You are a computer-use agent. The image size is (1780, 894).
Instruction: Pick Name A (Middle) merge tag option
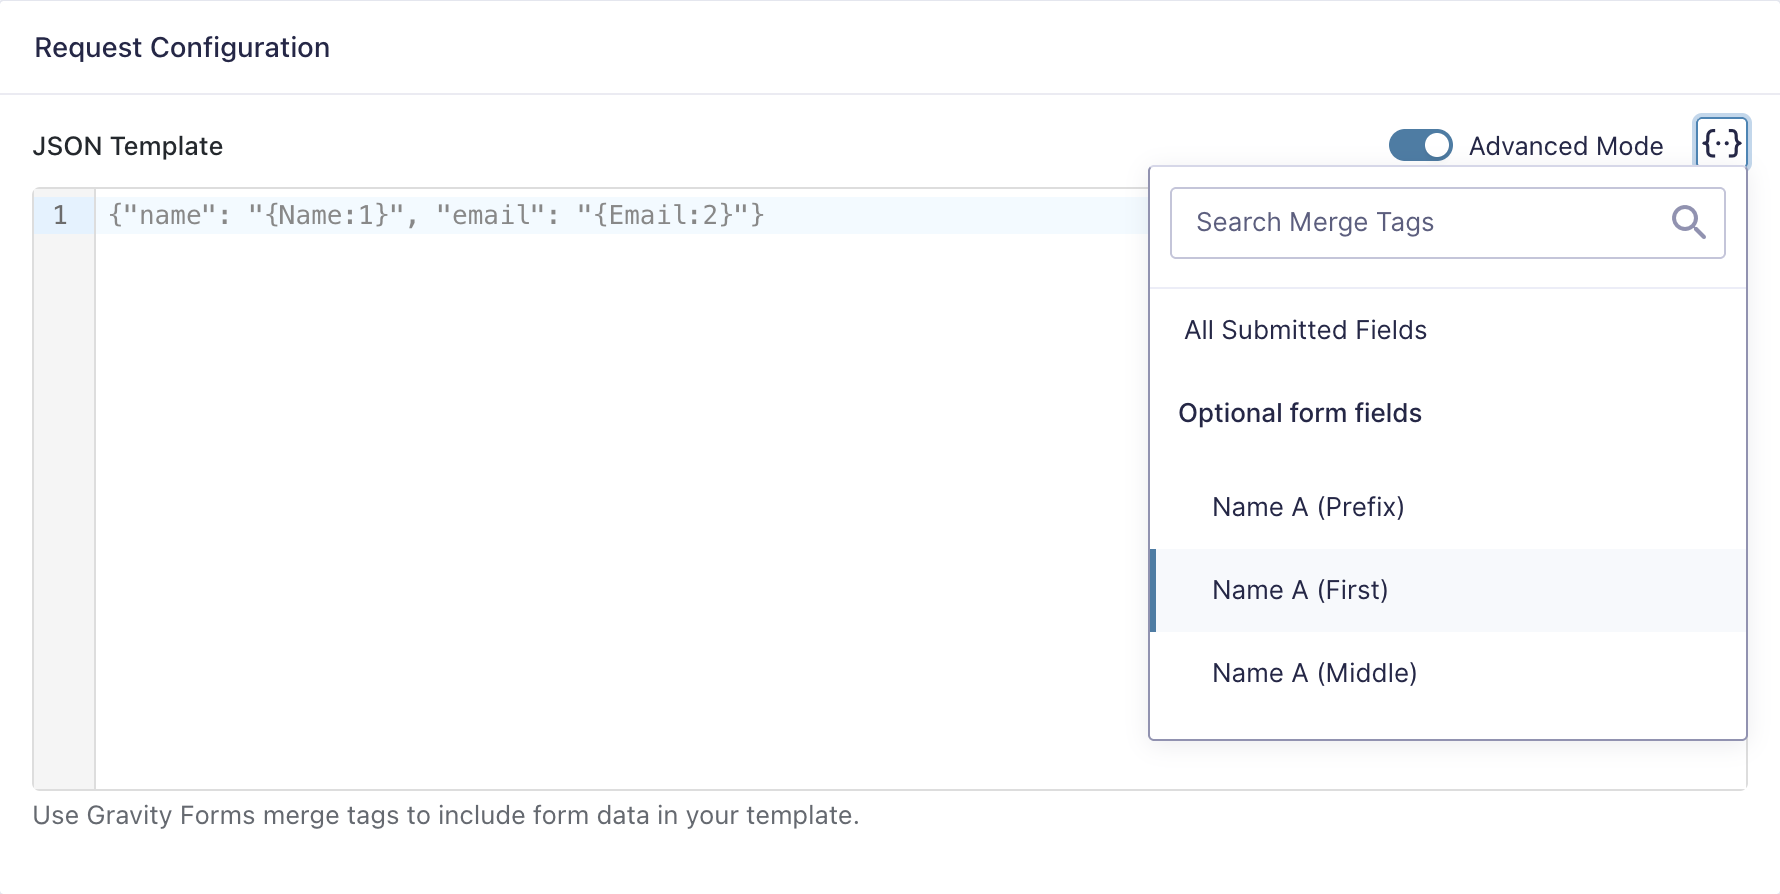coord(1314,673)
